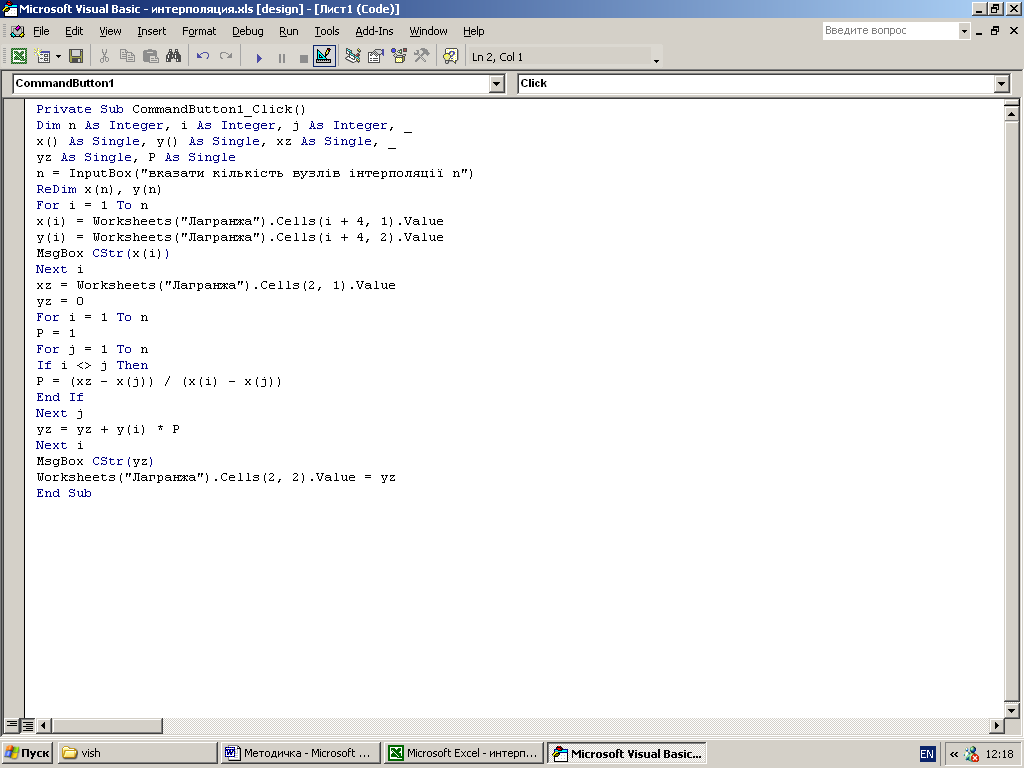The height and width of the screenshot is (768, 1024).
Task: Open the Edit menu
Action: (x=74, y=31)
